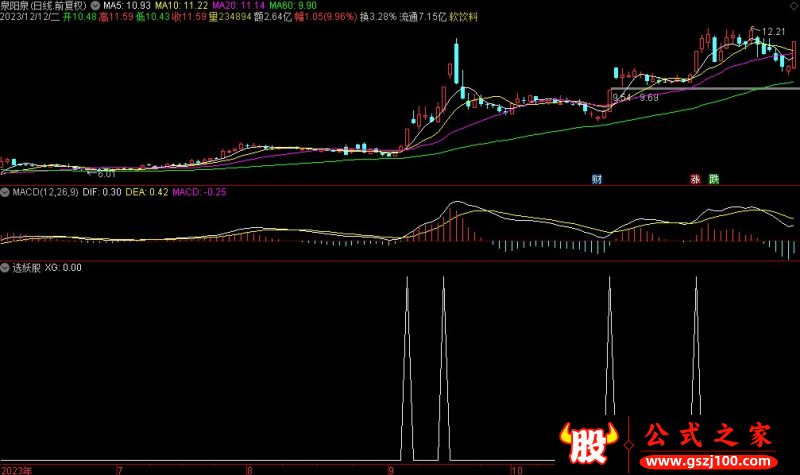This screenshot has width=800, height=475.
Task: Open the dropdown icon beside 泉阳泉 chart title
Action: [95, 6]
